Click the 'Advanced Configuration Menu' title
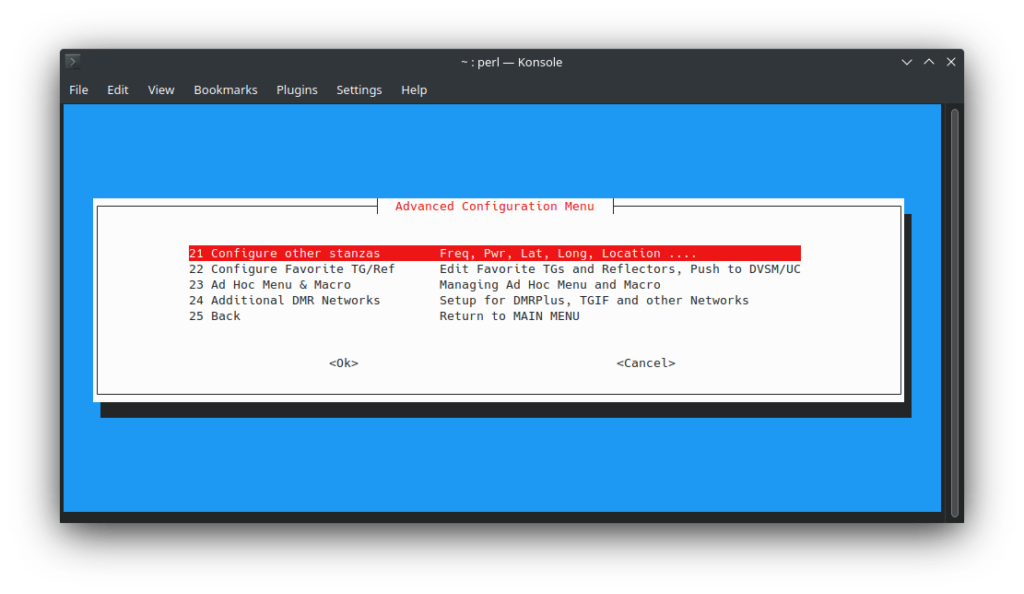 click(x=494, y=206)
